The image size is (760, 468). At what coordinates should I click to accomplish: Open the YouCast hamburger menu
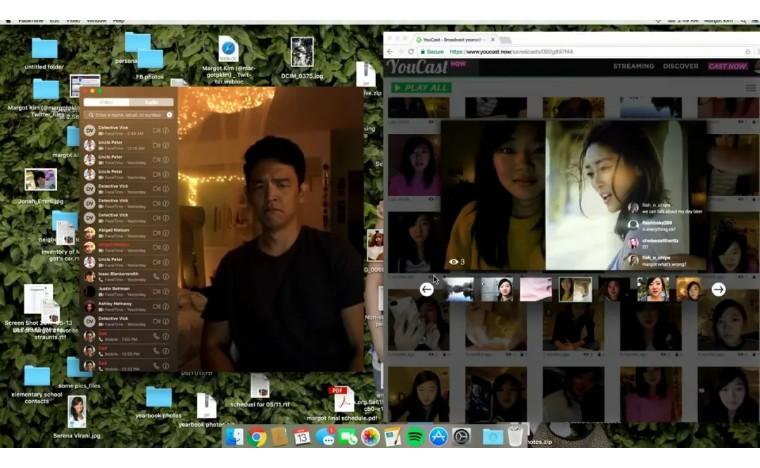750,88
